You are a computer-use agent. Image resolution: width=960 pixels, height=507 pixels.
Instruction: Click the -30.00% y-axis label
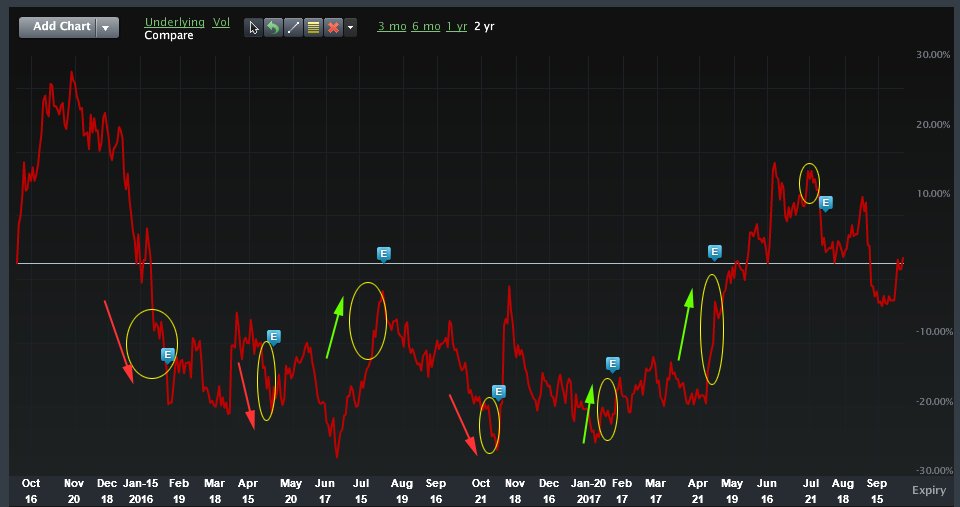click(x=933, y=471)
